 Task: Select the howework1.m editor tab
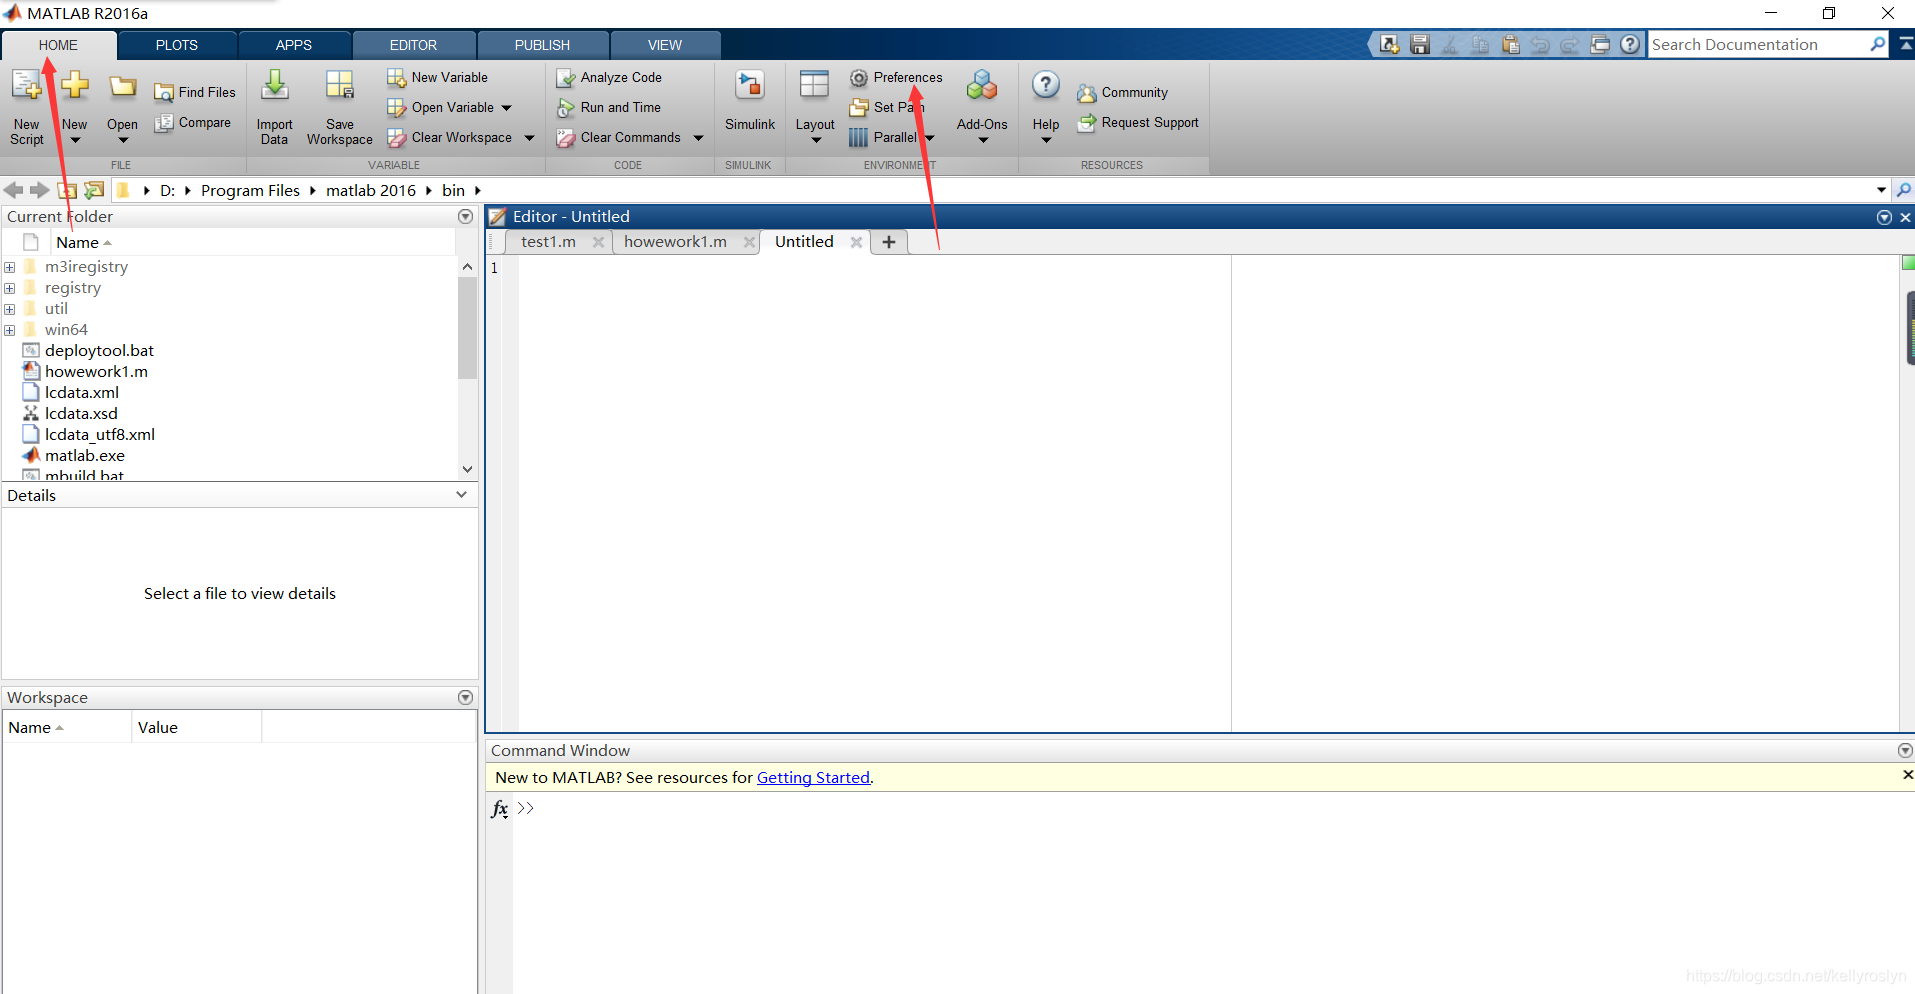[x=675, y=242]
